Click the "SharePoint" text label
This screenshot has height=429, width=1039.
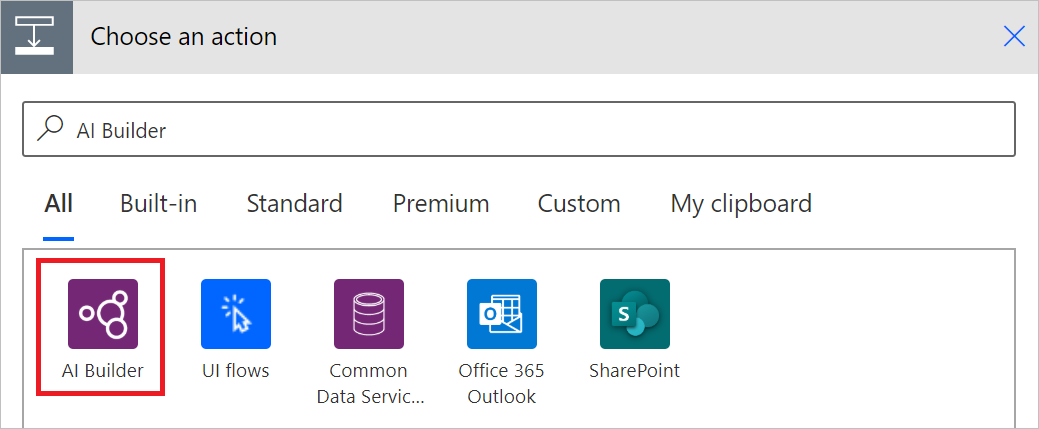point(634,371)
